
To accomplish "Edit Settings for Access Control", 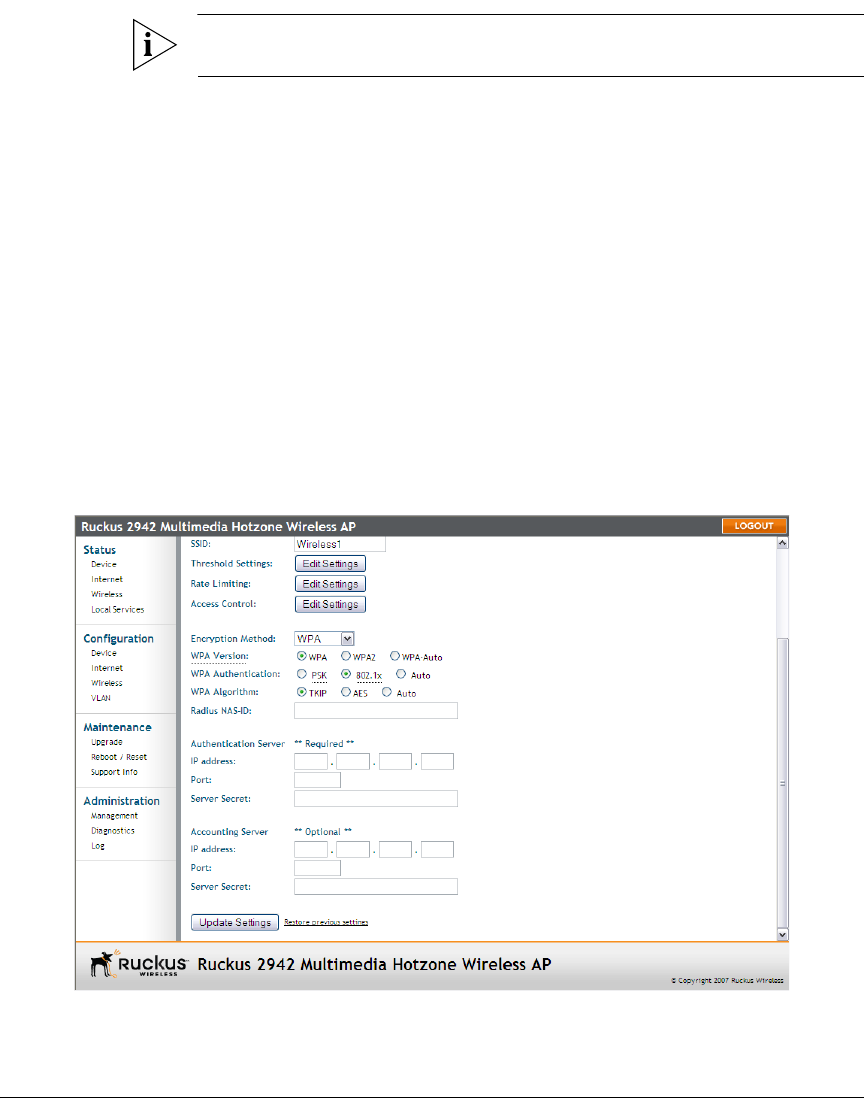I will [x=330, y=604].
